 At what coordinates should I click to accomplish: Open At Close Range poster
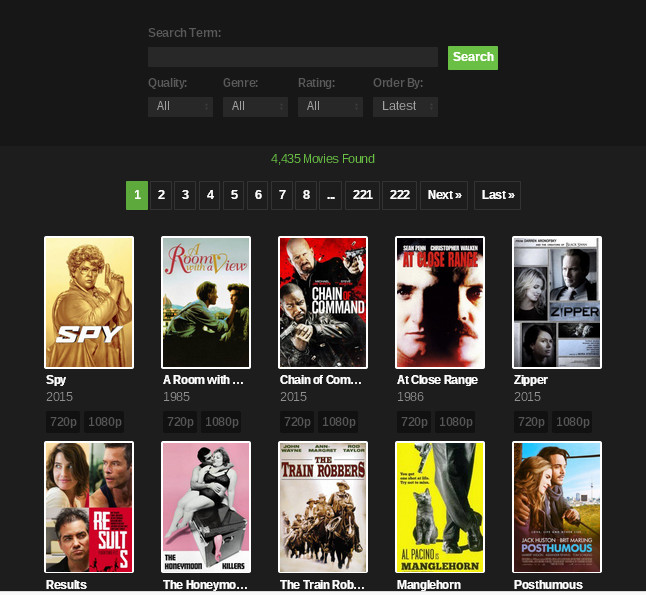click(440, 302)
